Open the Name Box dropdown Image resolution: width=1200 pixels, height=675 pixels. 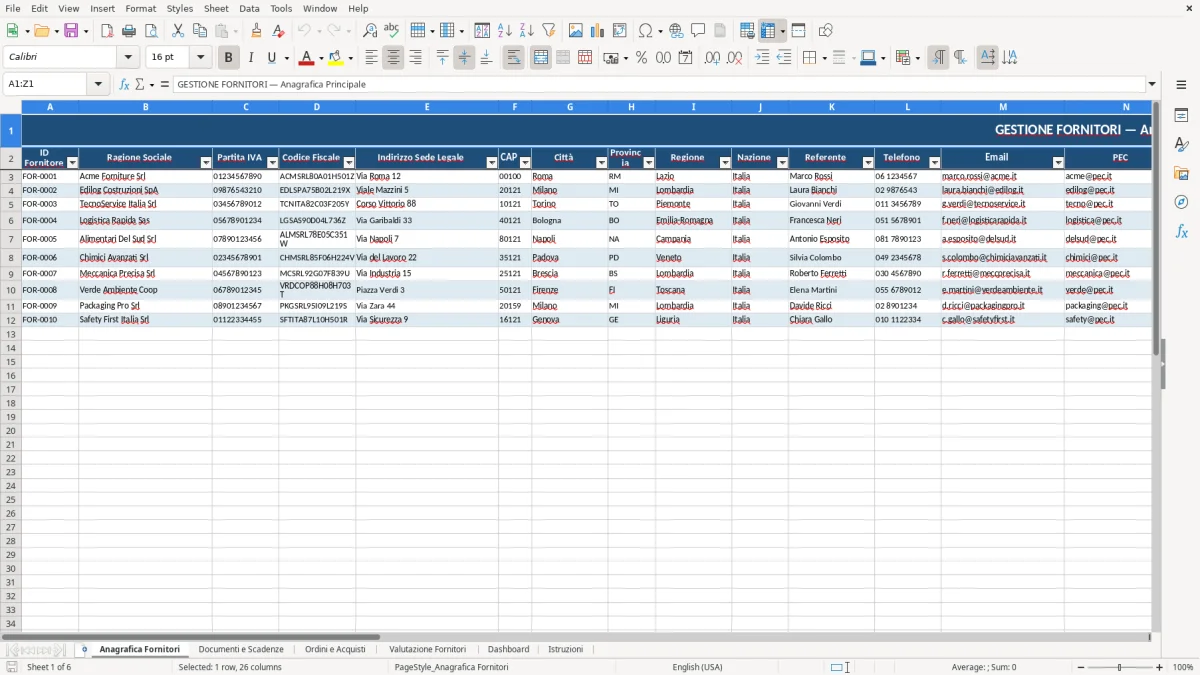coord(98,84)
